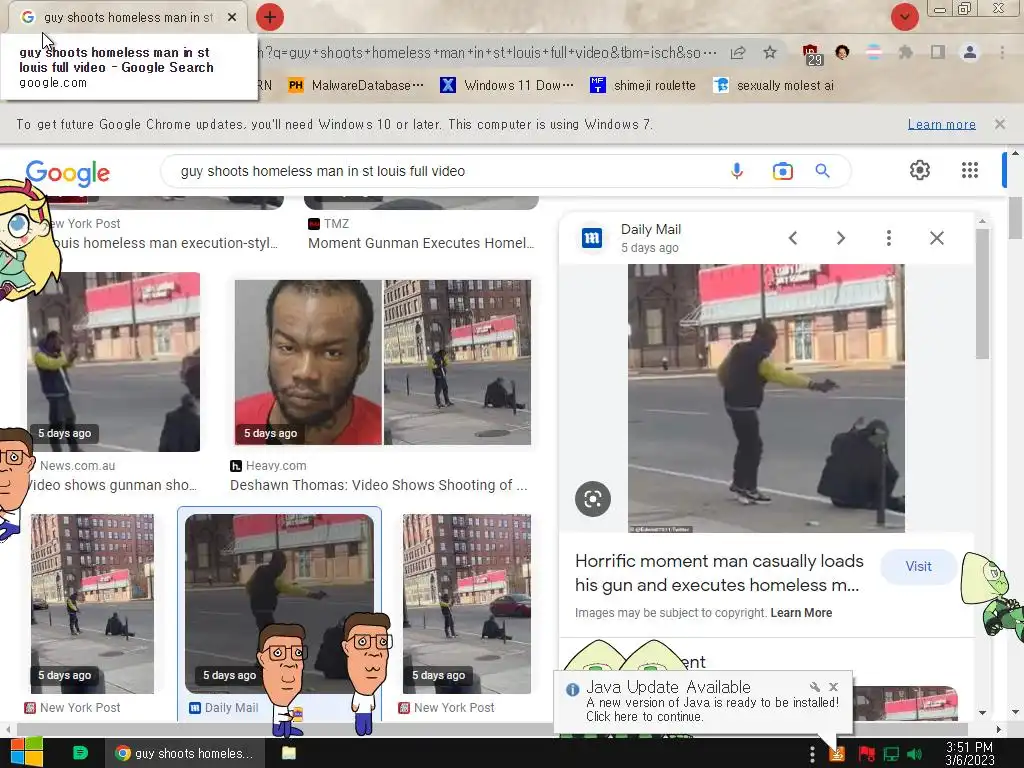Show hidden tray icons
Screen dimensions: 1024x768
[x=812, y=754]
